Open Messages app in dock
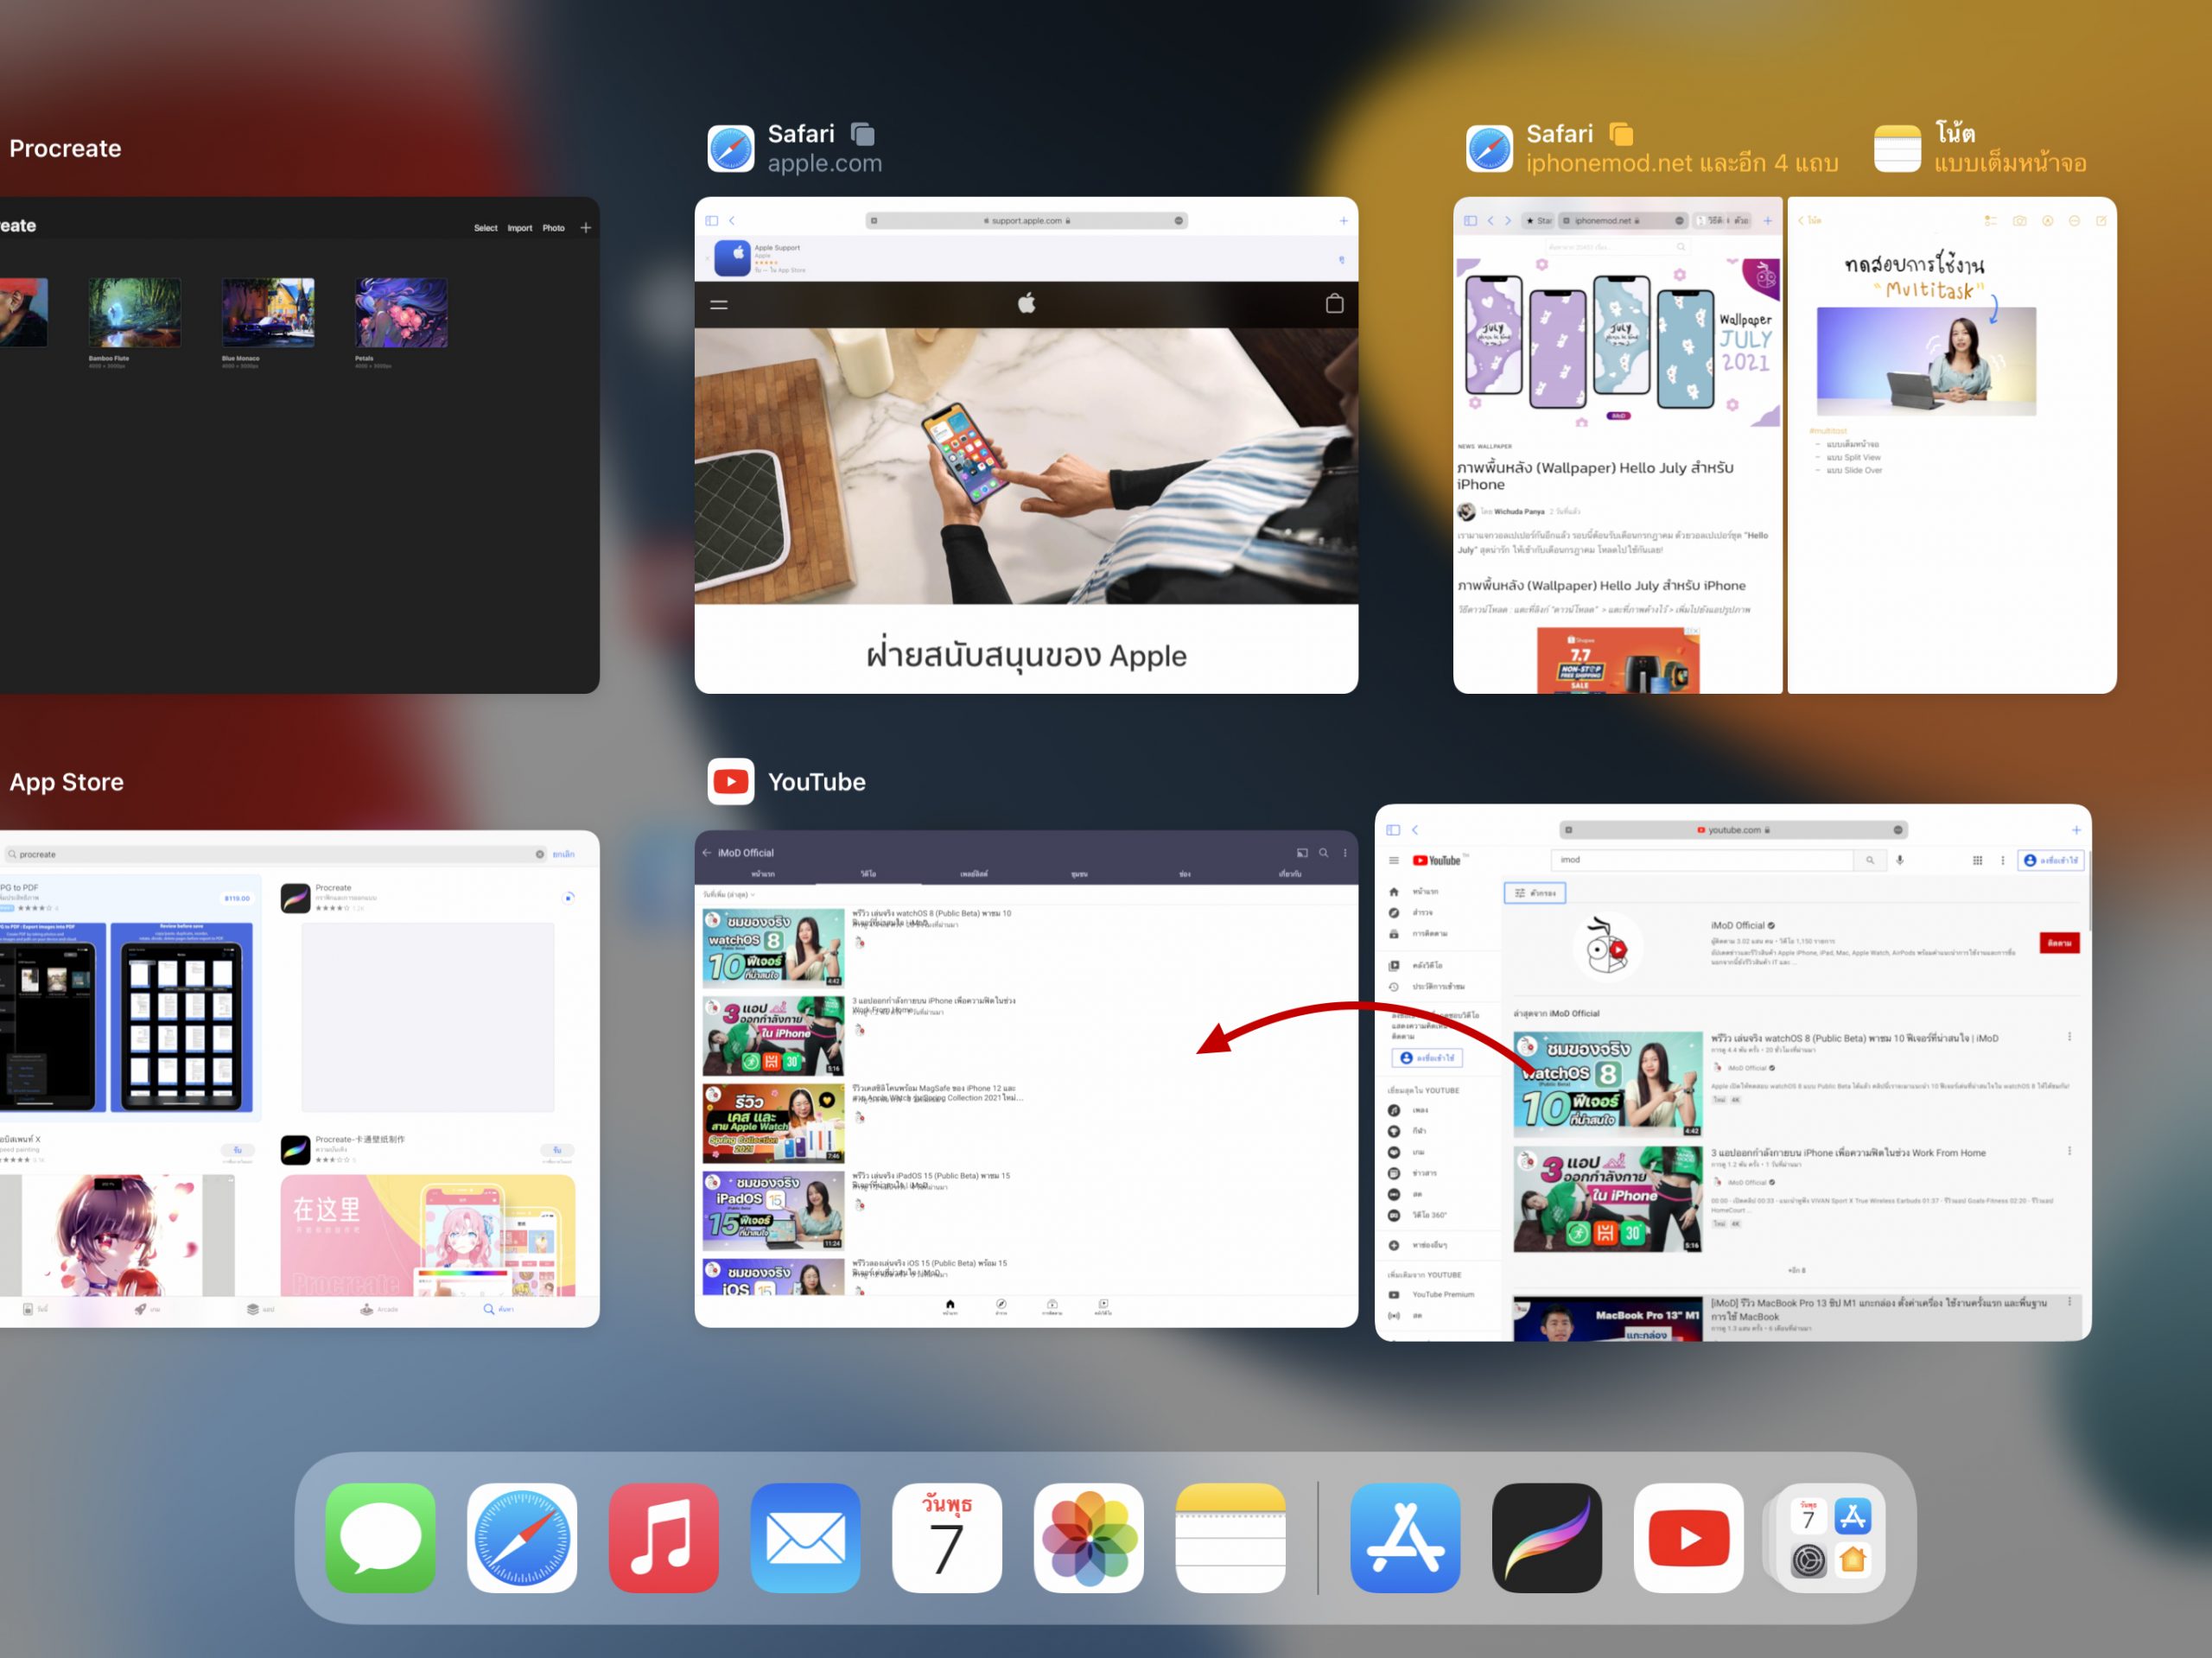The height and width of the screenshot is (1658, 2212). pyautogui.click(x=380, y=1538)
